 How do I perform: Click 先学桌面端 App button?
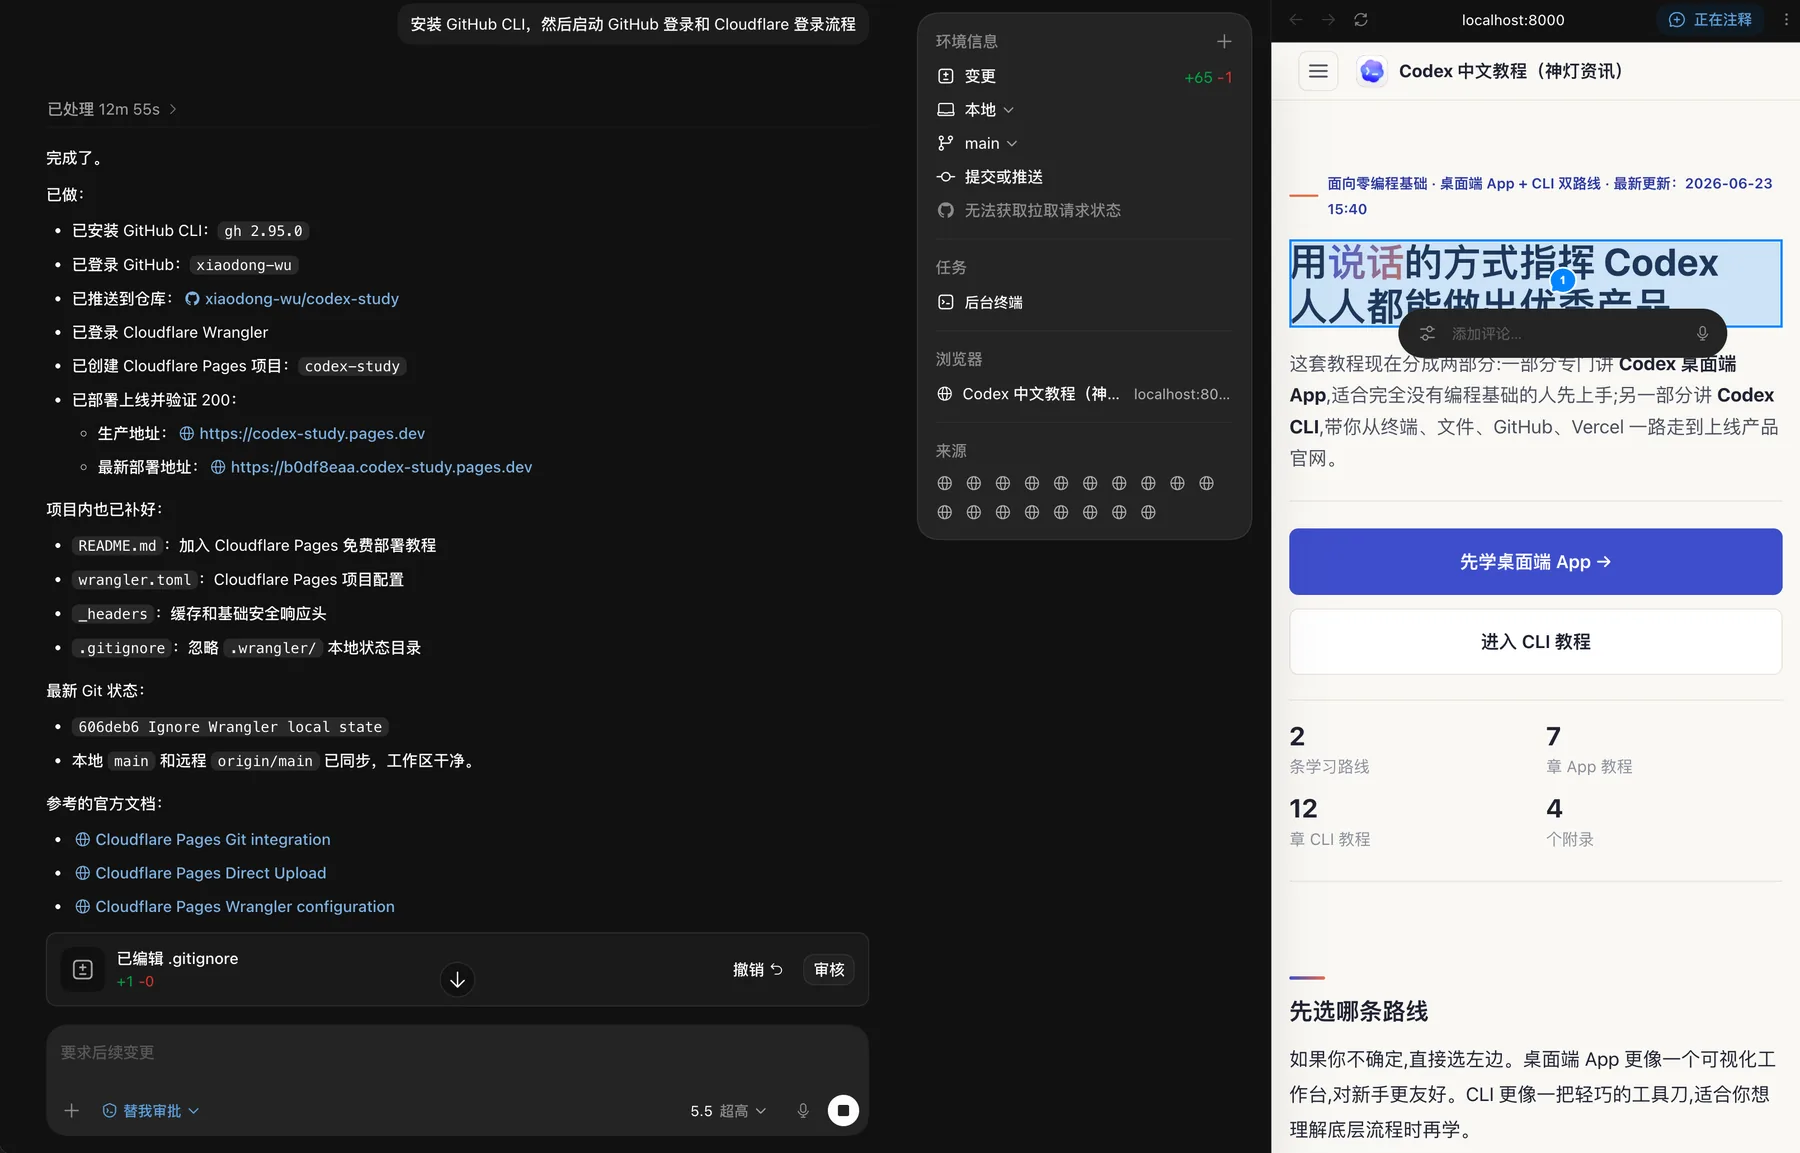(1535, 562)
